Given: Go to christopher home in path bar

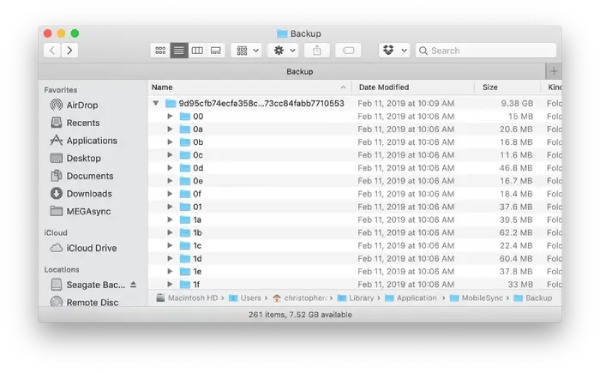Looking at the screenshot, I should 300,298.
